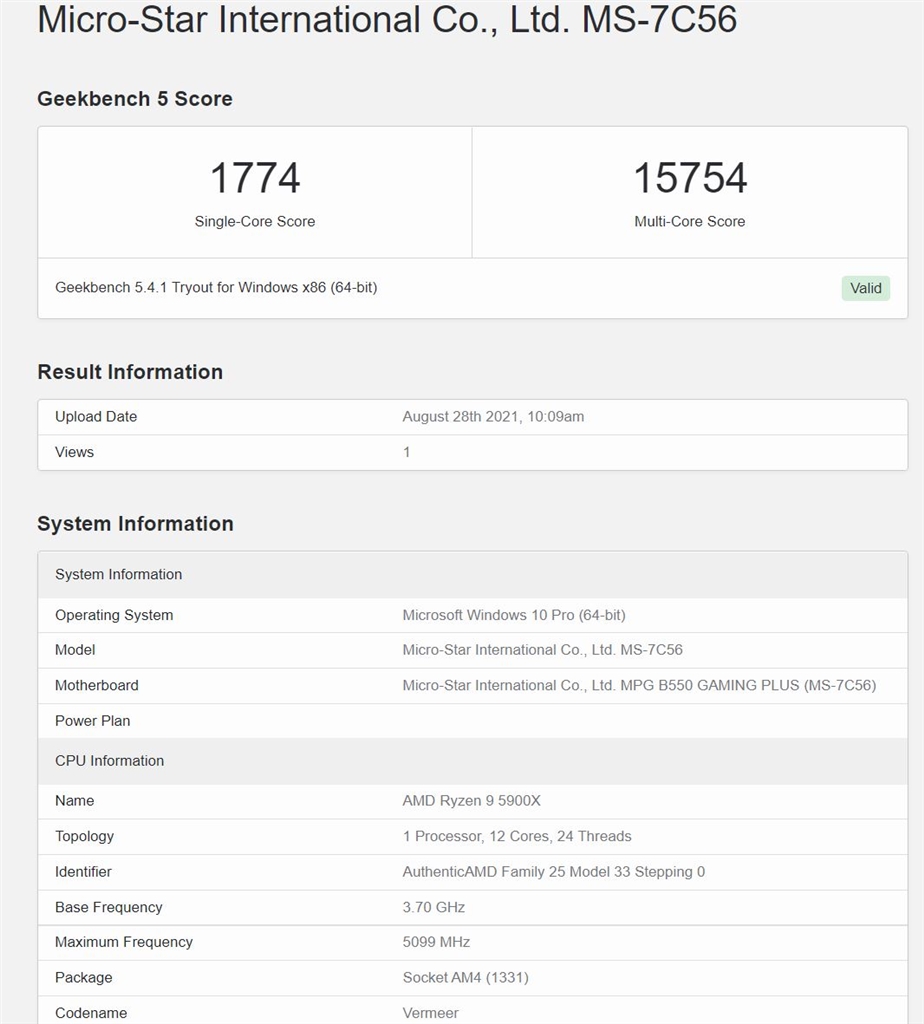Screen dimensions: 924x1024
Task: Click the Model value Micro-Star MS-7C56
Action: point(542,650)
